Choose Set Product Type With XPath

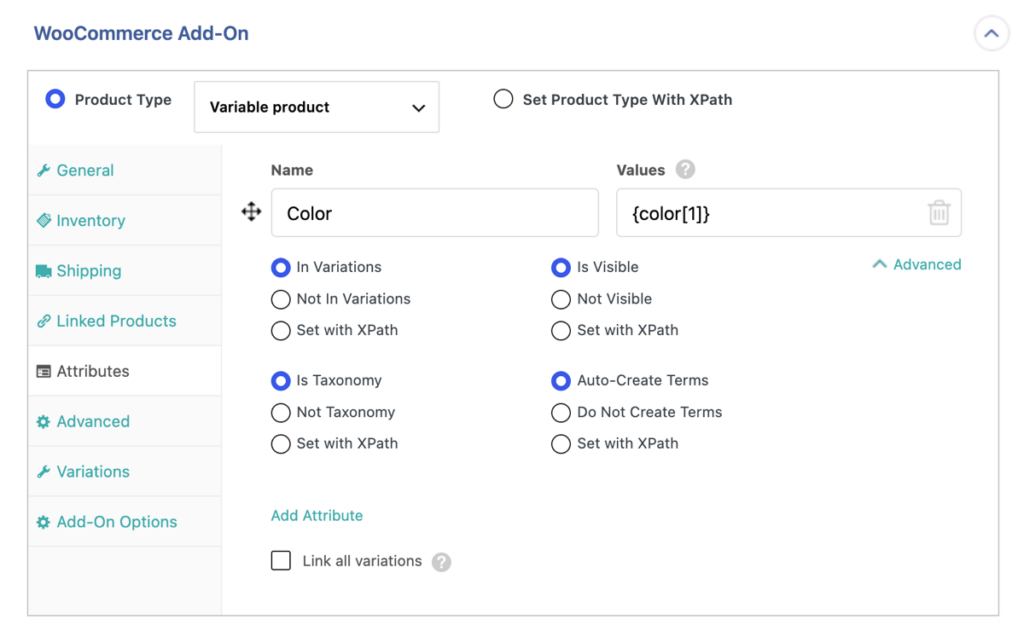pyautogui.click(x=503, y=99)
